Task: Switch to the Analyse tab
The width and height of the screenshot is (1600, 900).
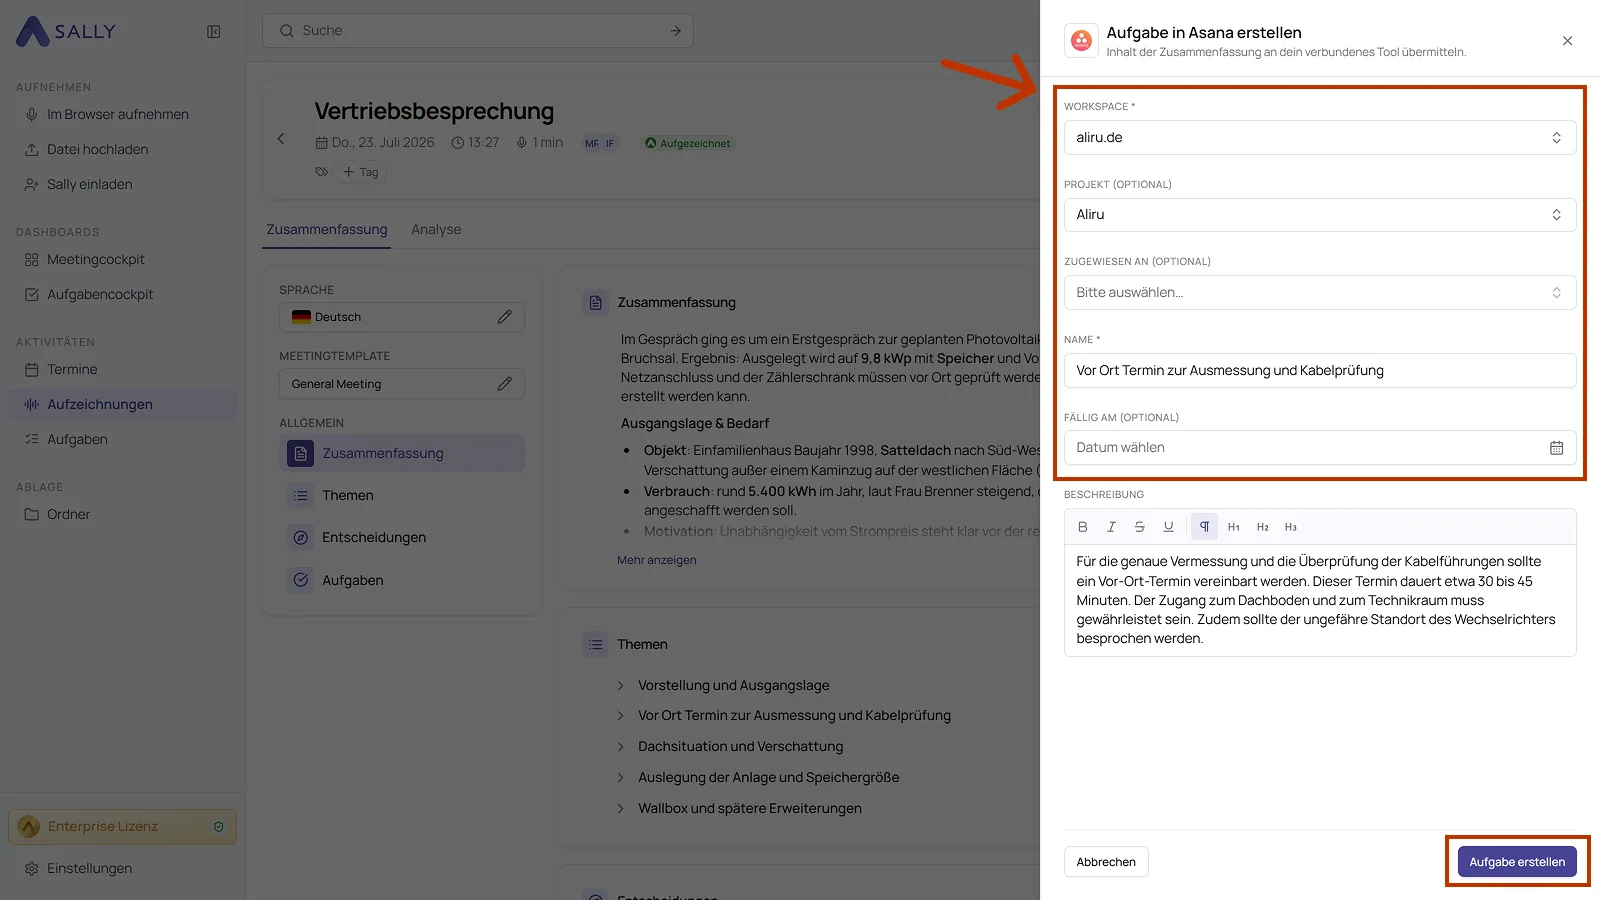Action: [436, 229]
